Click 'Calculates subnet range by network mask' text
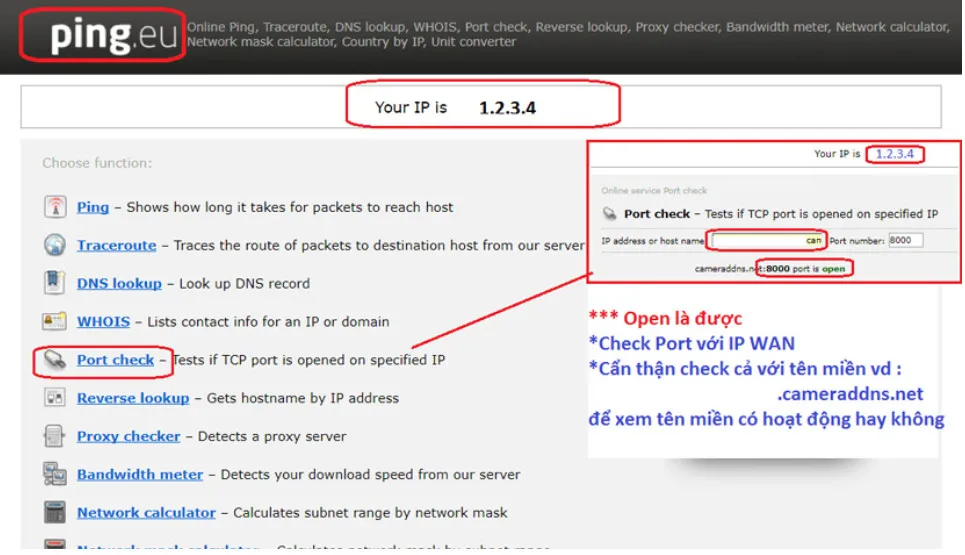Screen dimensions: 965x555 click(x=370, y=513)
